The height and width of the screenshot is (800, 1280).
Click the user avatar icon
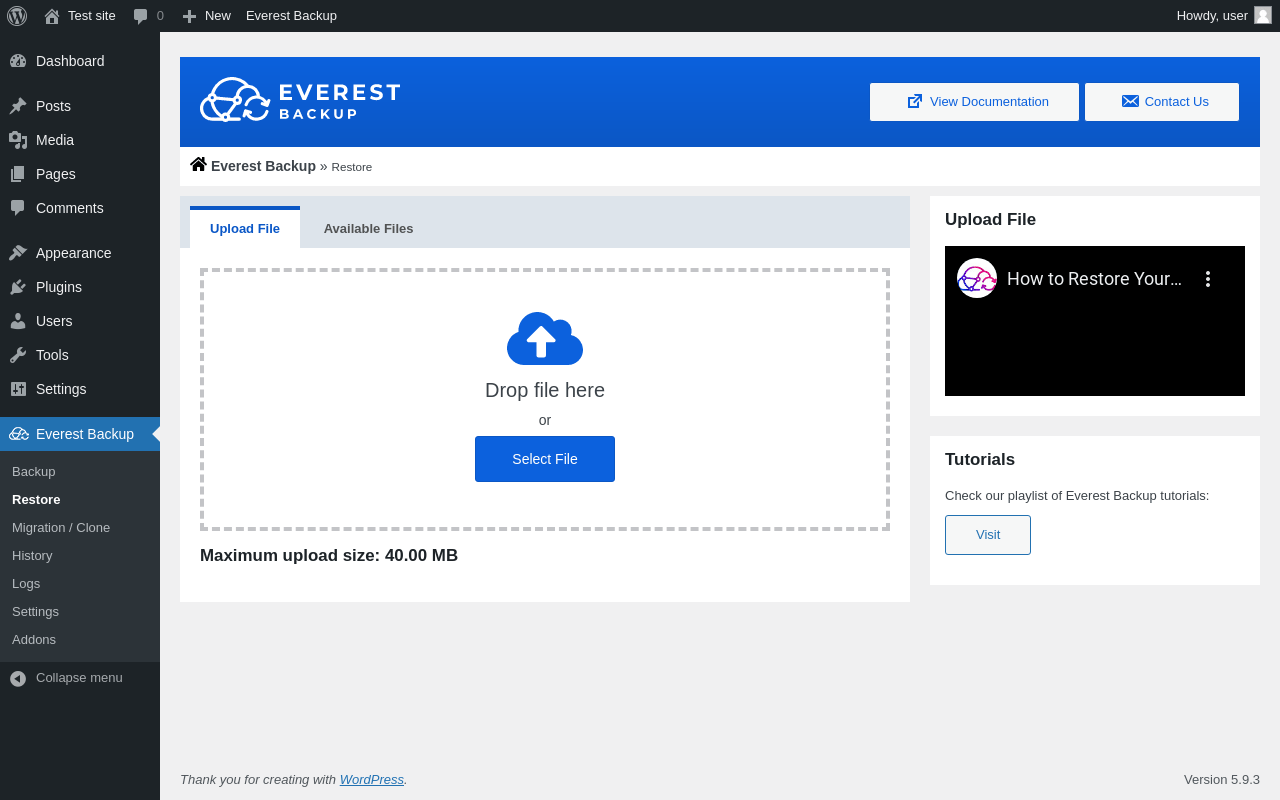1263,15
